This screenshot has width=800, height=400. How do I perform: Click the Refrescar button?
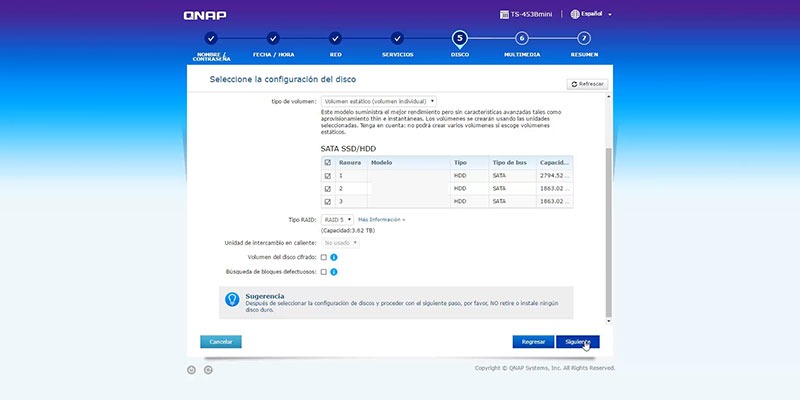pyautogui.click(x=587, y=84)
